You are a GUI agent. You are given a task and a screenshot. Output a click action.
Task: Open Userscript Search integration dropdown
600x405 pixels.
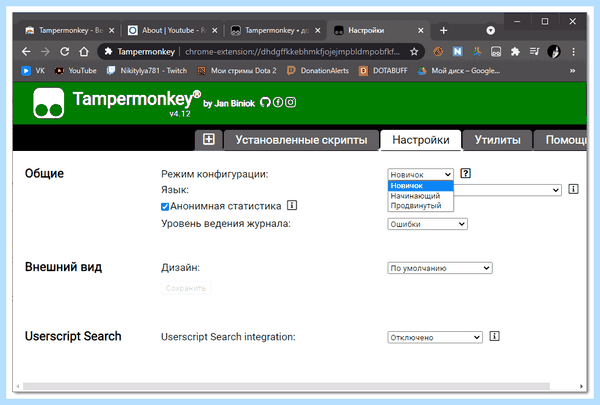tap(435, 337)
